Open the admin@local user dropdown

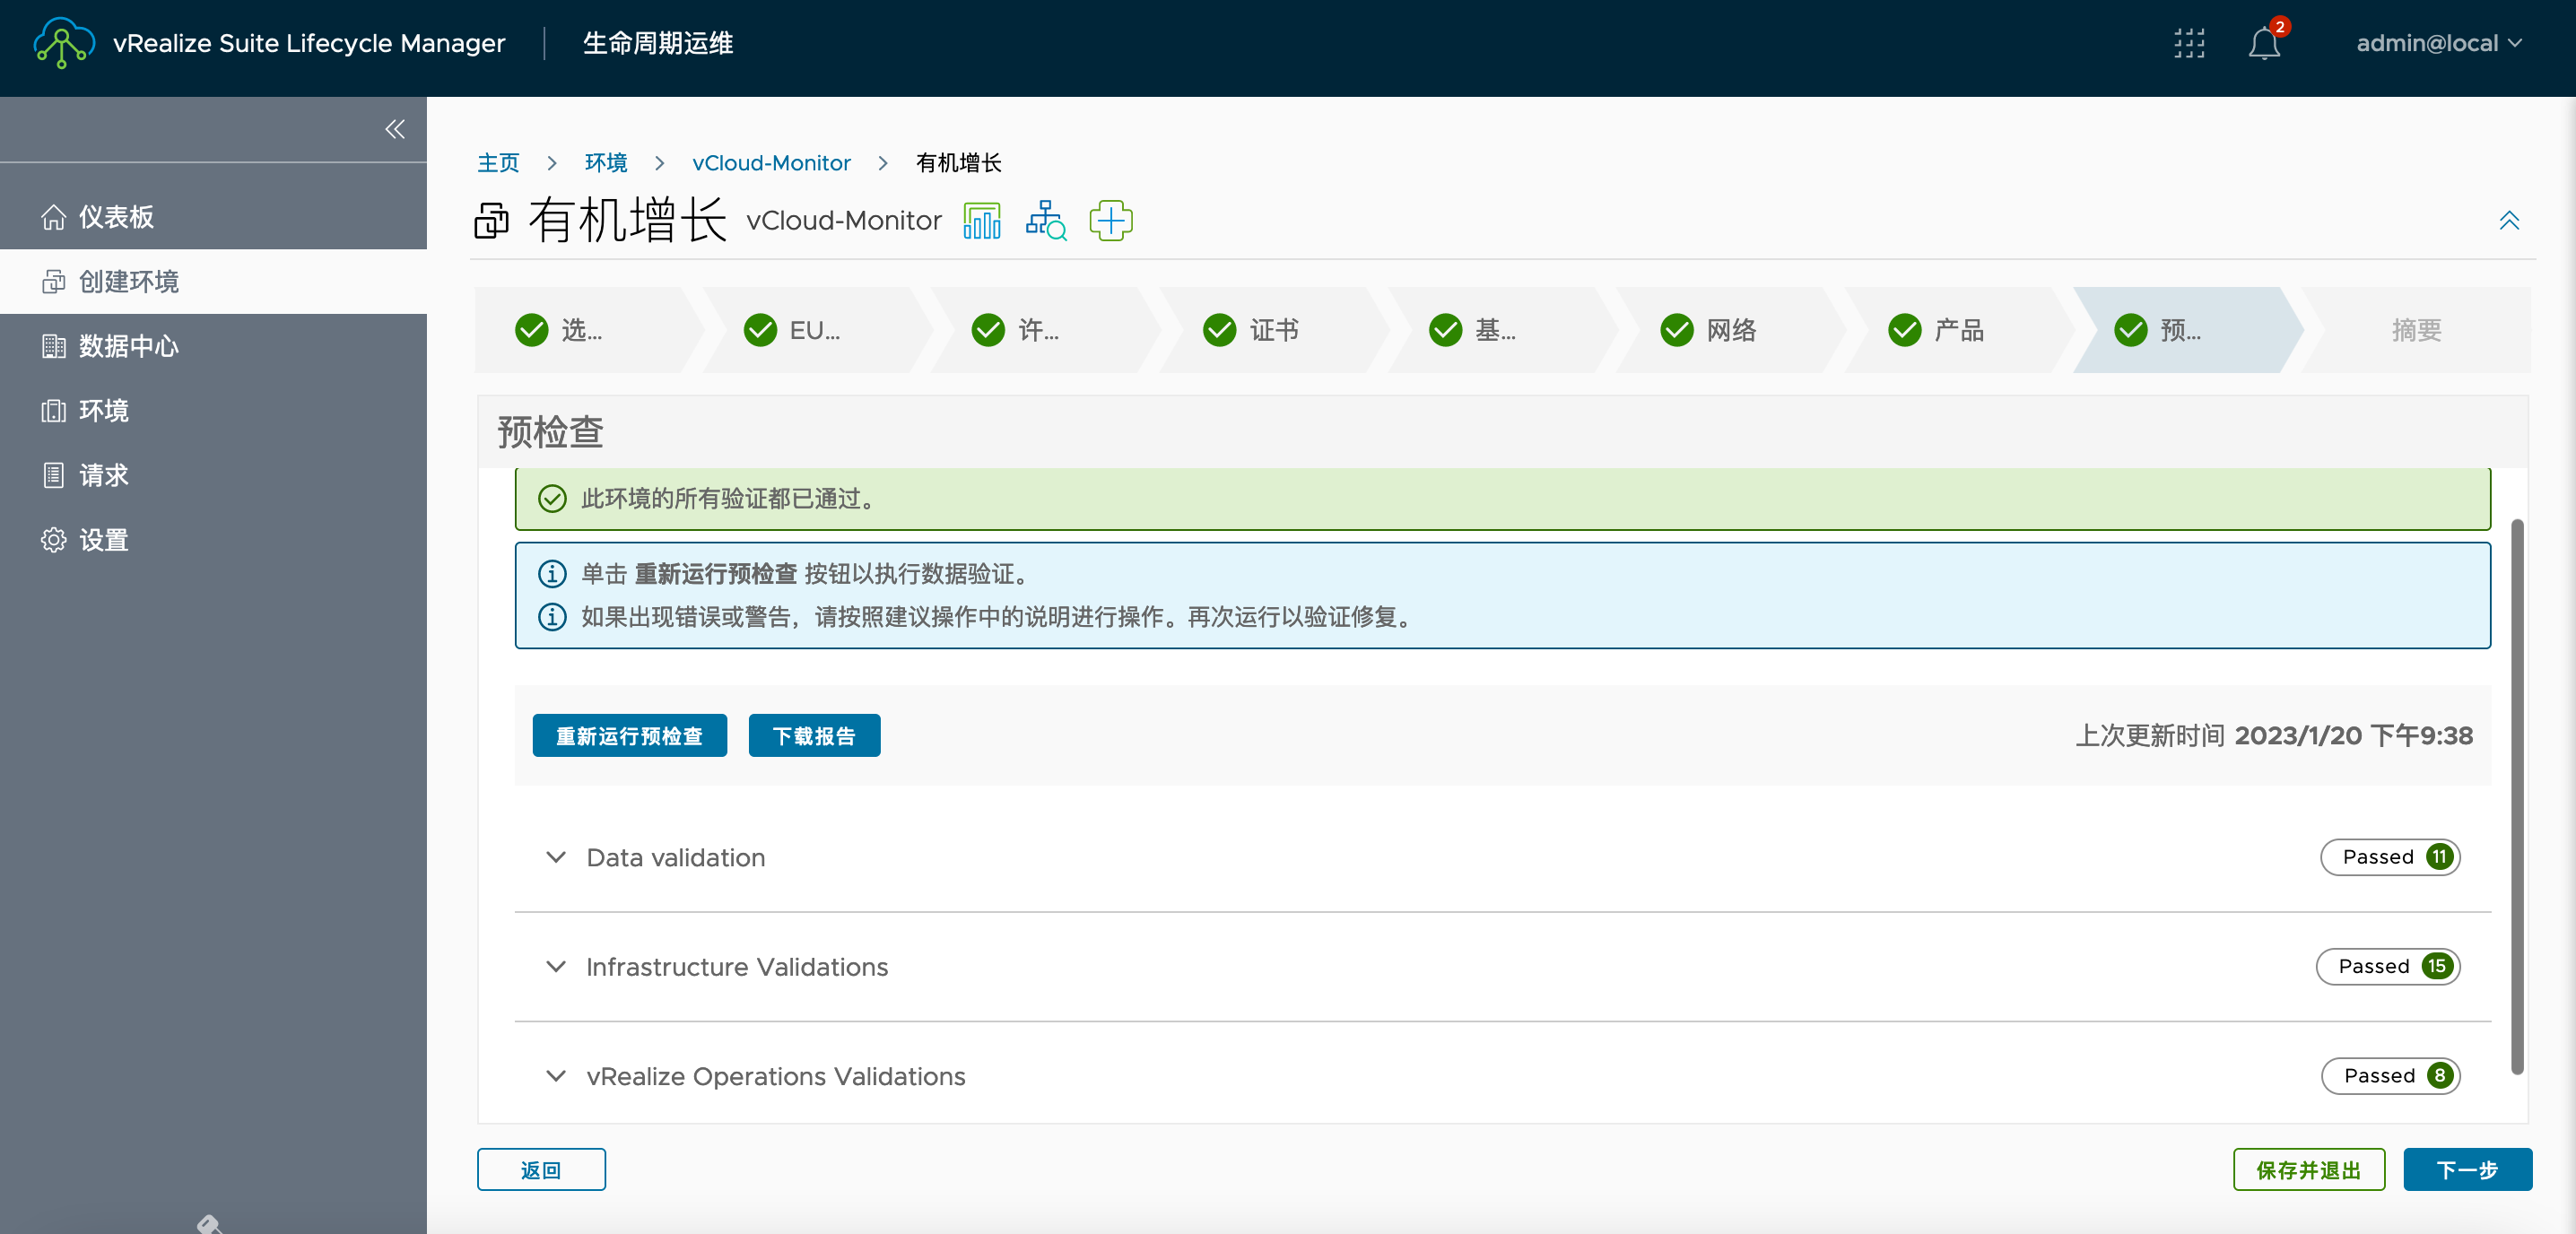(x=2439, y=43)
